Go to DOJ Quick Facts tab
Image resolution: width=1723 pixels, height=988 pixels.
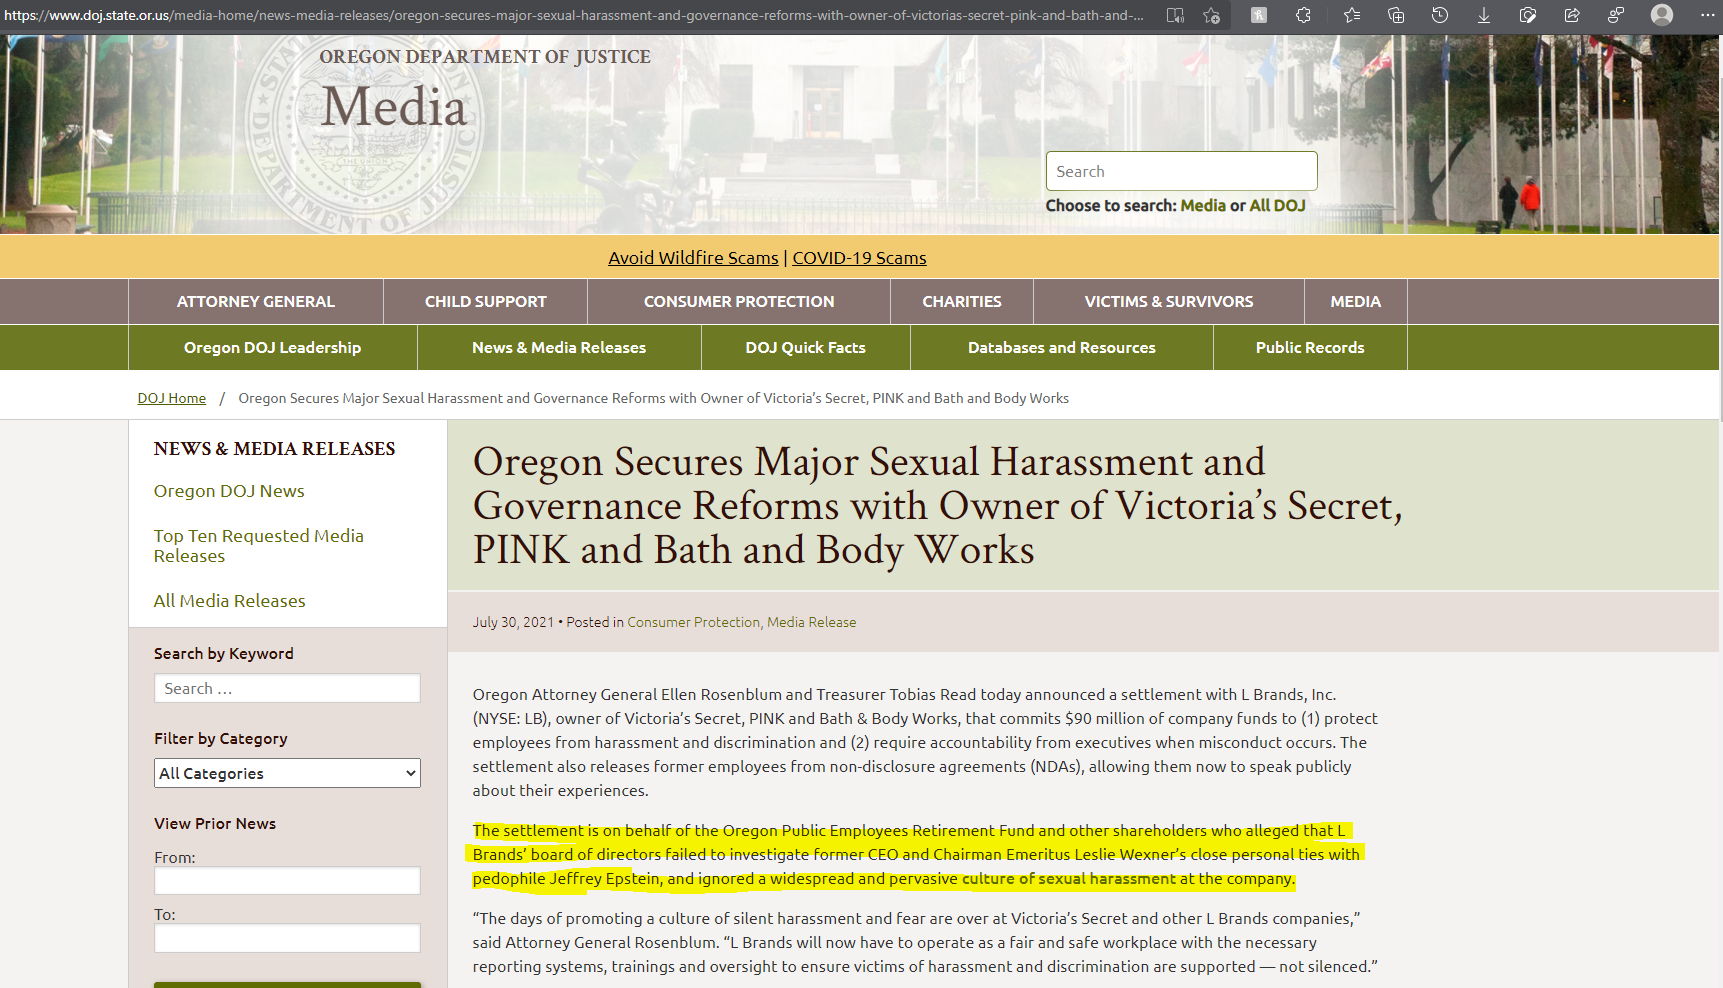point(806,347)
